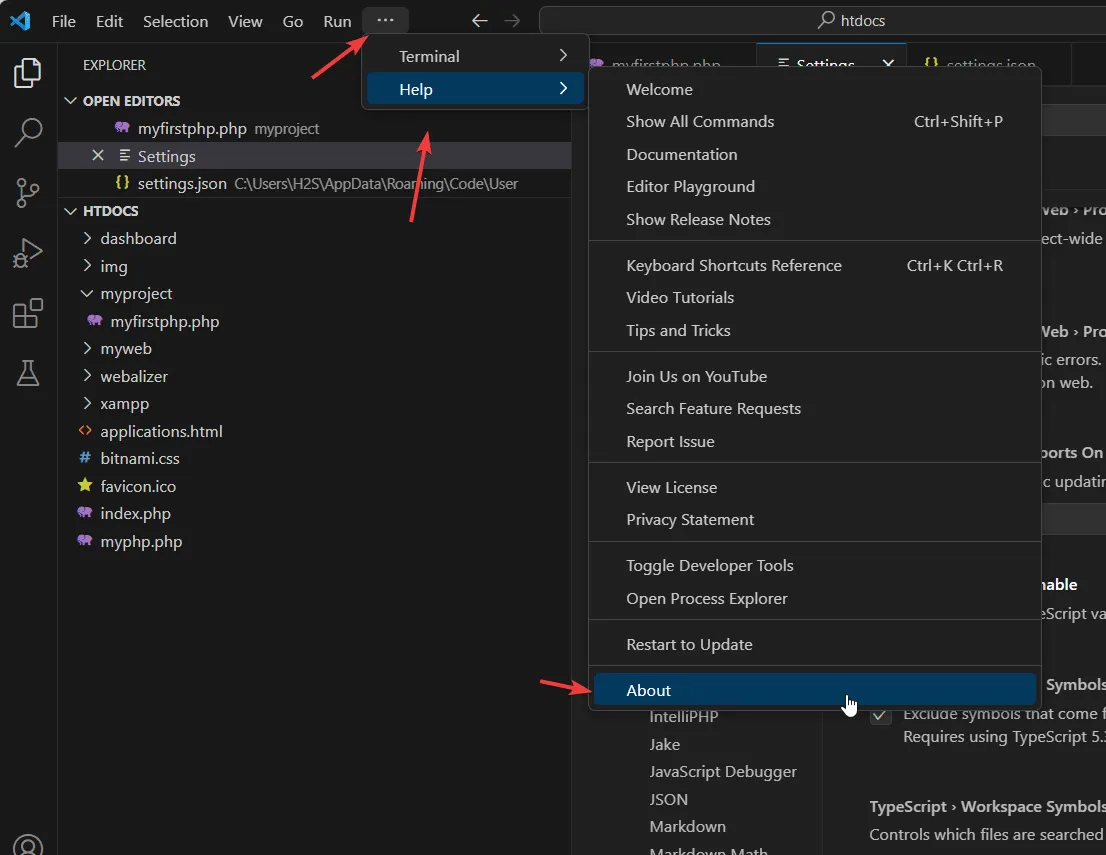Screen dimensions: 1106x855
Task: Choose Show All Commands
Action: pos(815,121)
